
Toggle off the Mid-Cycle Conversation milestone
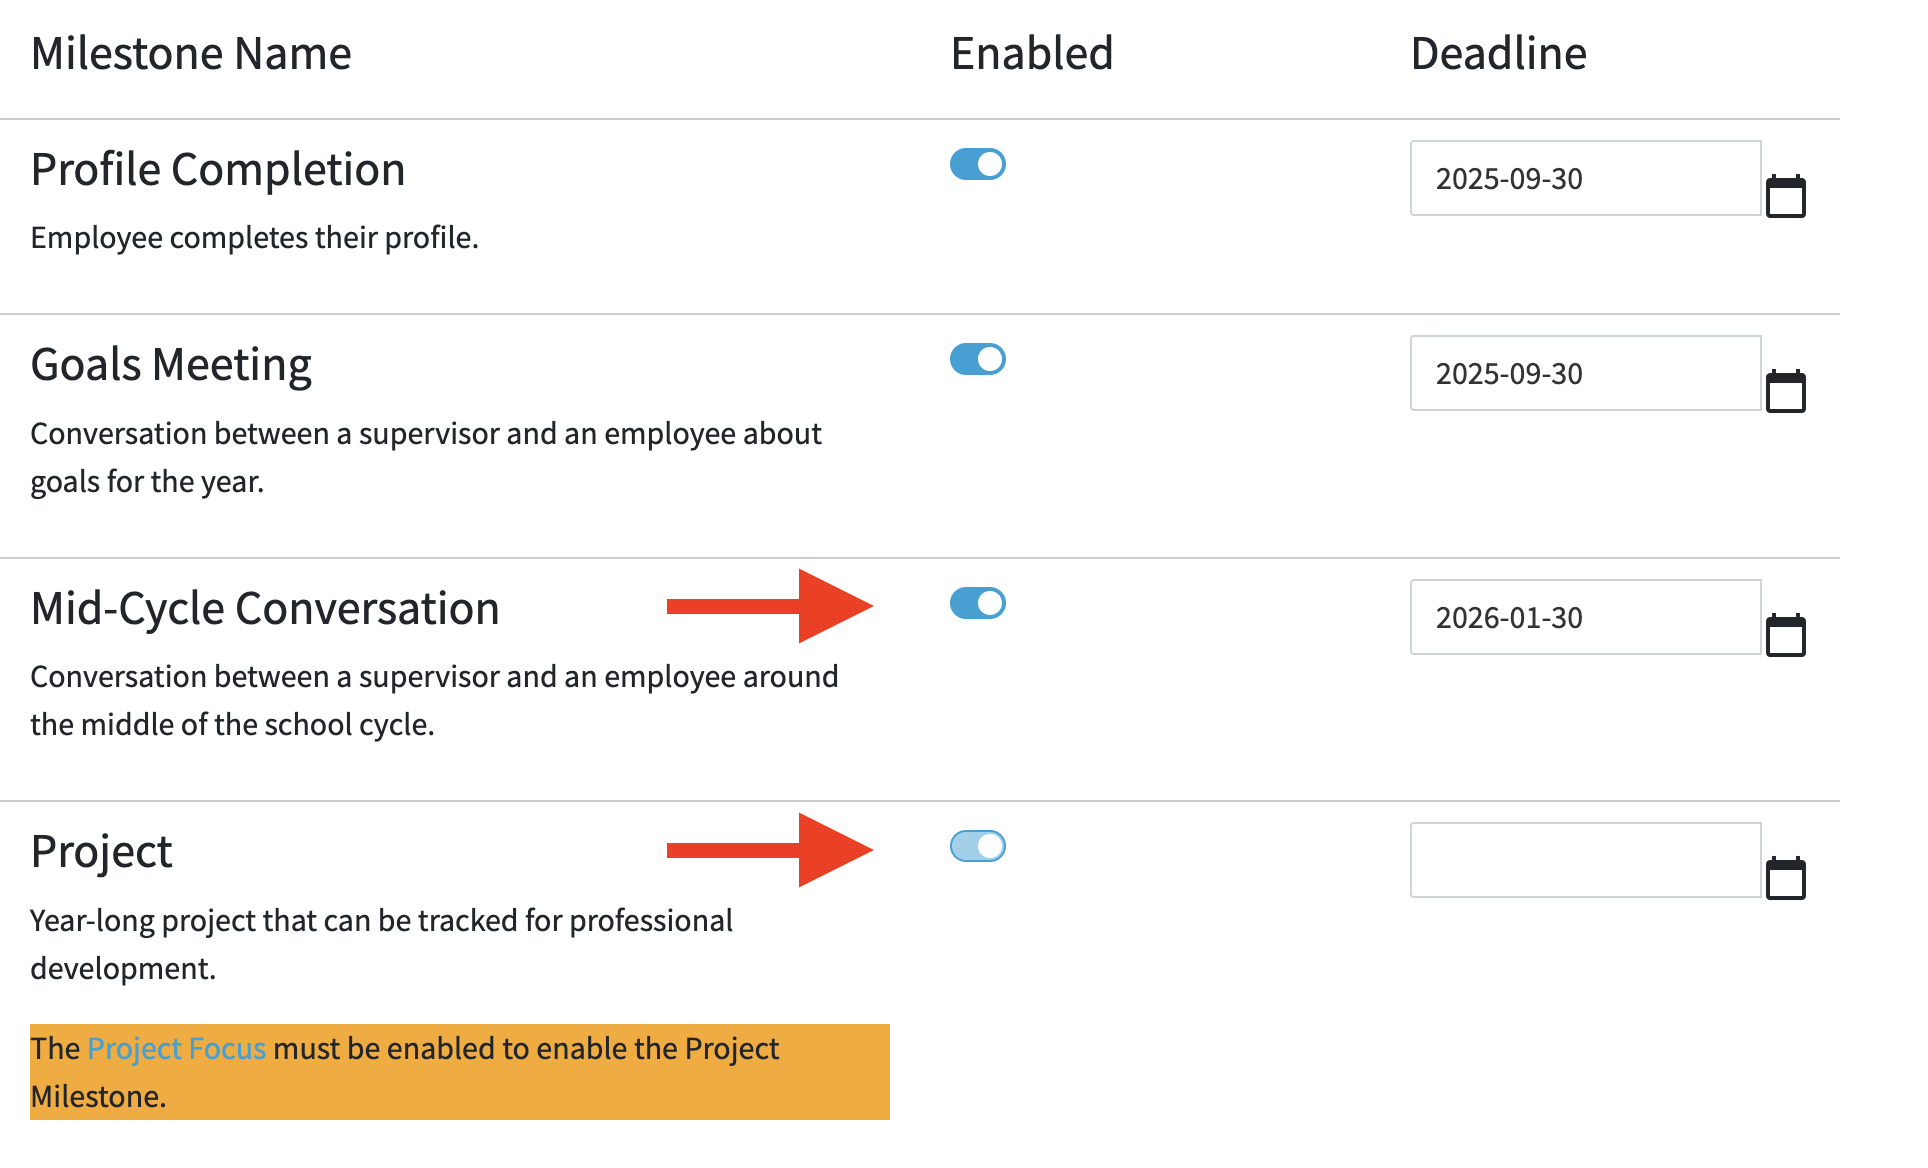977,603
